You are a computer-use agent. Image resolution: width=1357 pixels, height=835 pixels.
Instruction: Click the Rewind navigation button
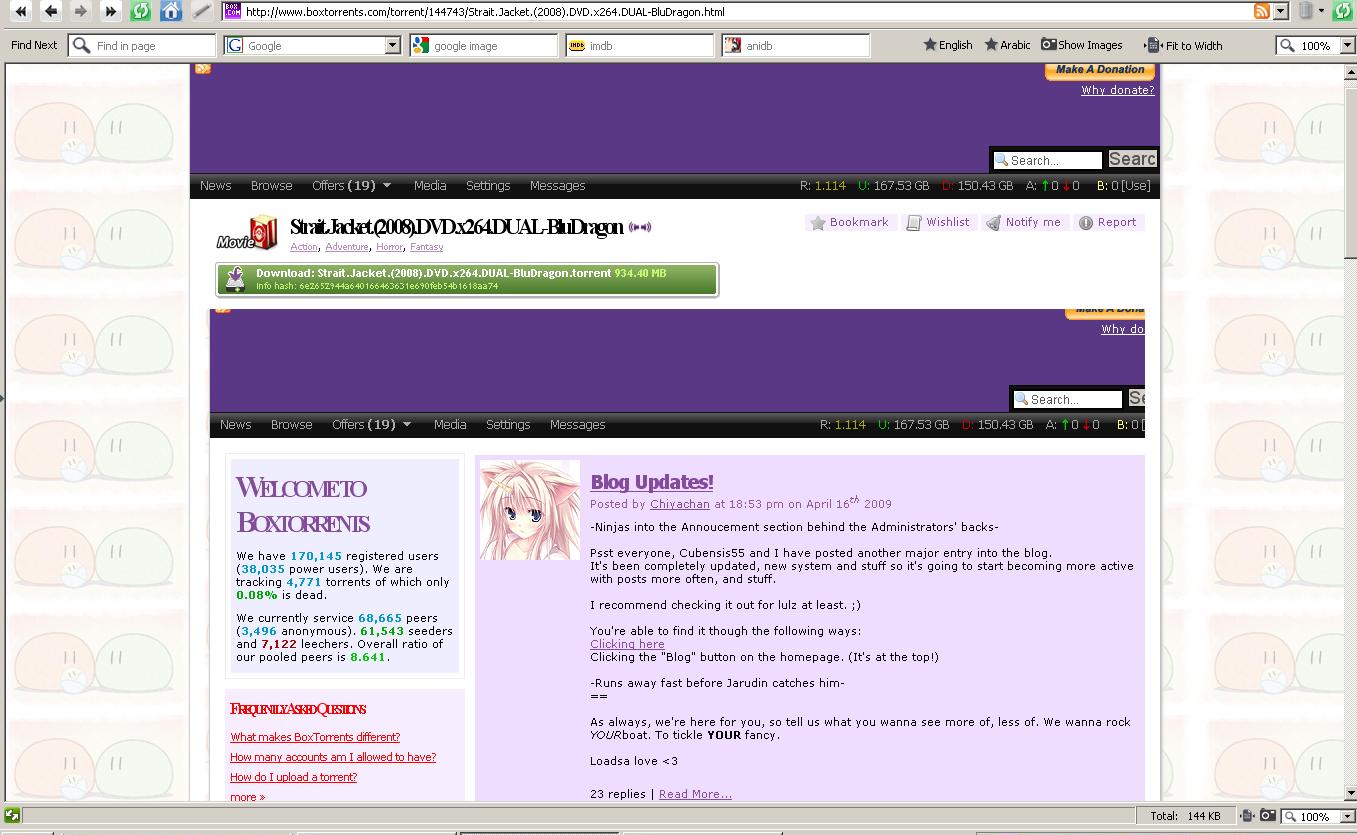(20, 11)
